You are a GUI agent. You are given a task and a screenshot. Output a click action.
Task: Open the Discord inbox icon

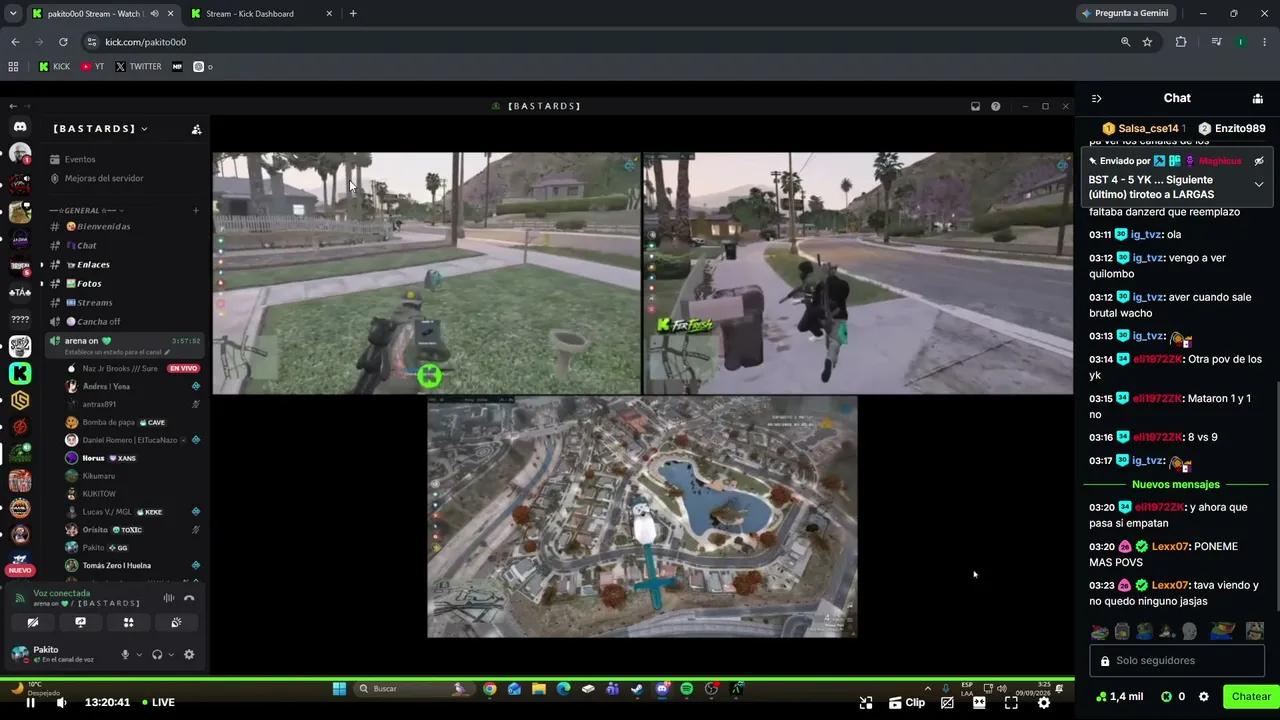[975, 106]
